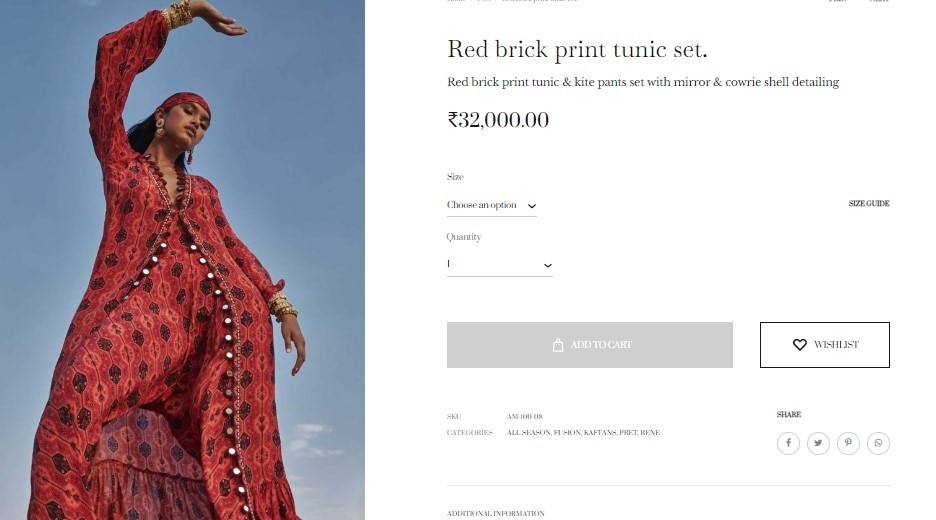The width and height of the screenshot is (936, 520).
Task: Go to the Fusion category
Action: click(566, 433)
